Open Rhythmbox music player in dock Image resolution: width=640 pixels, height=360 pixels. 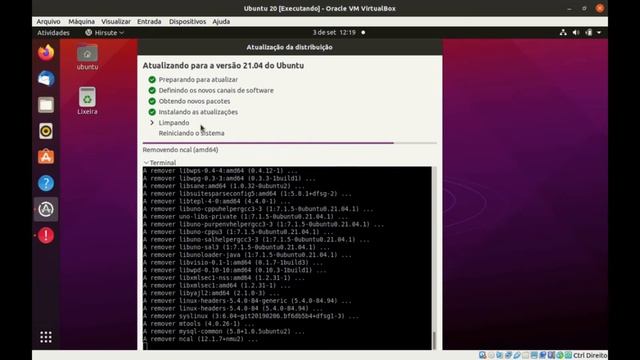click(x=46, y=131)
